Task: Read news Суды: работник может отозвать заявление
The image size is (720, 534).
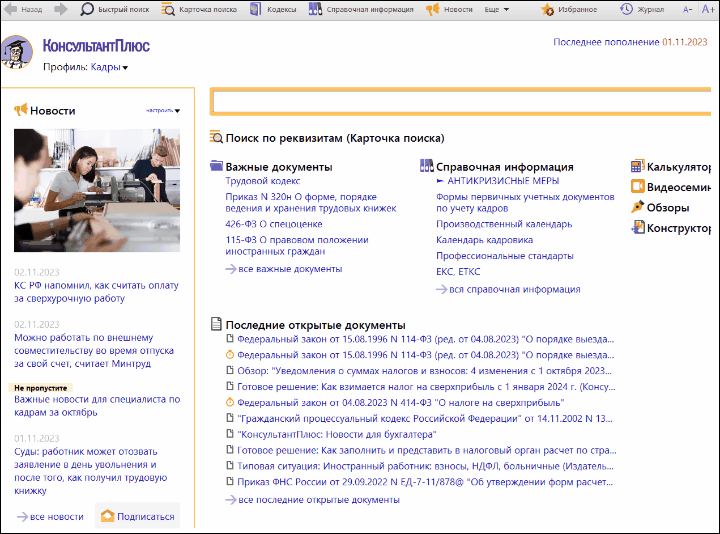Action: 90,471
